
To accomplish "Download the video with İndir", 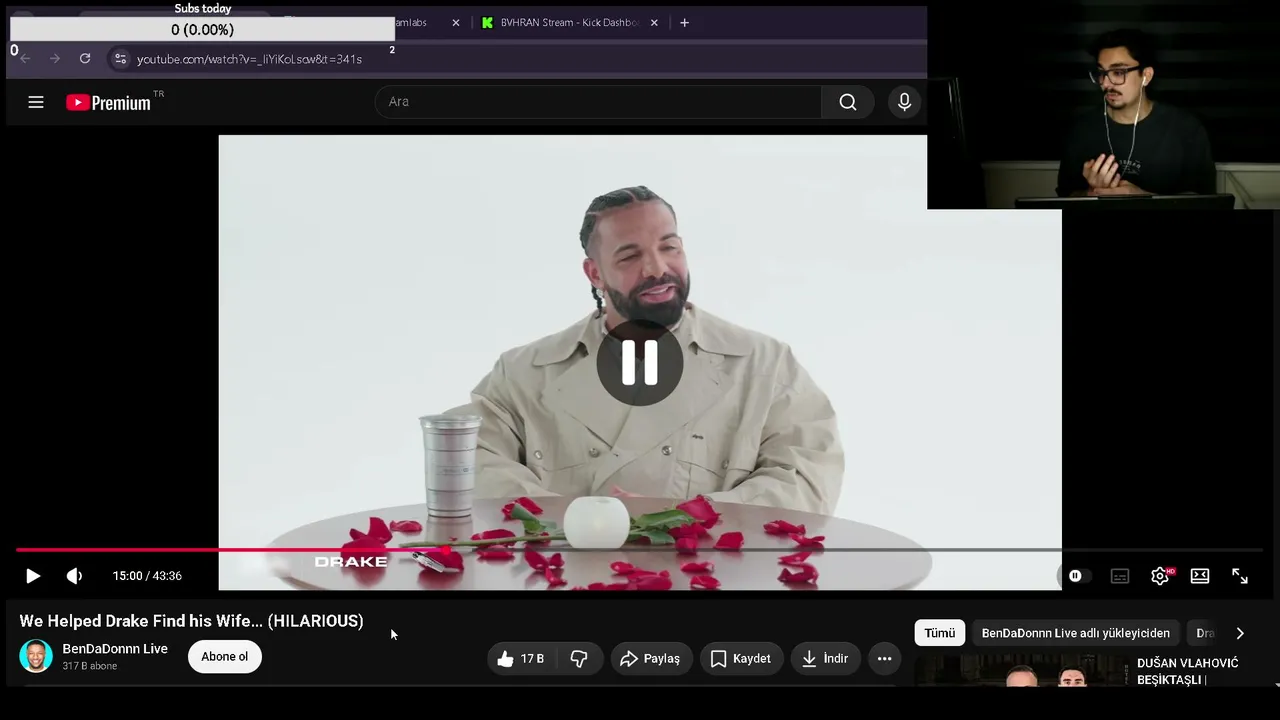I will click(824, 658).
